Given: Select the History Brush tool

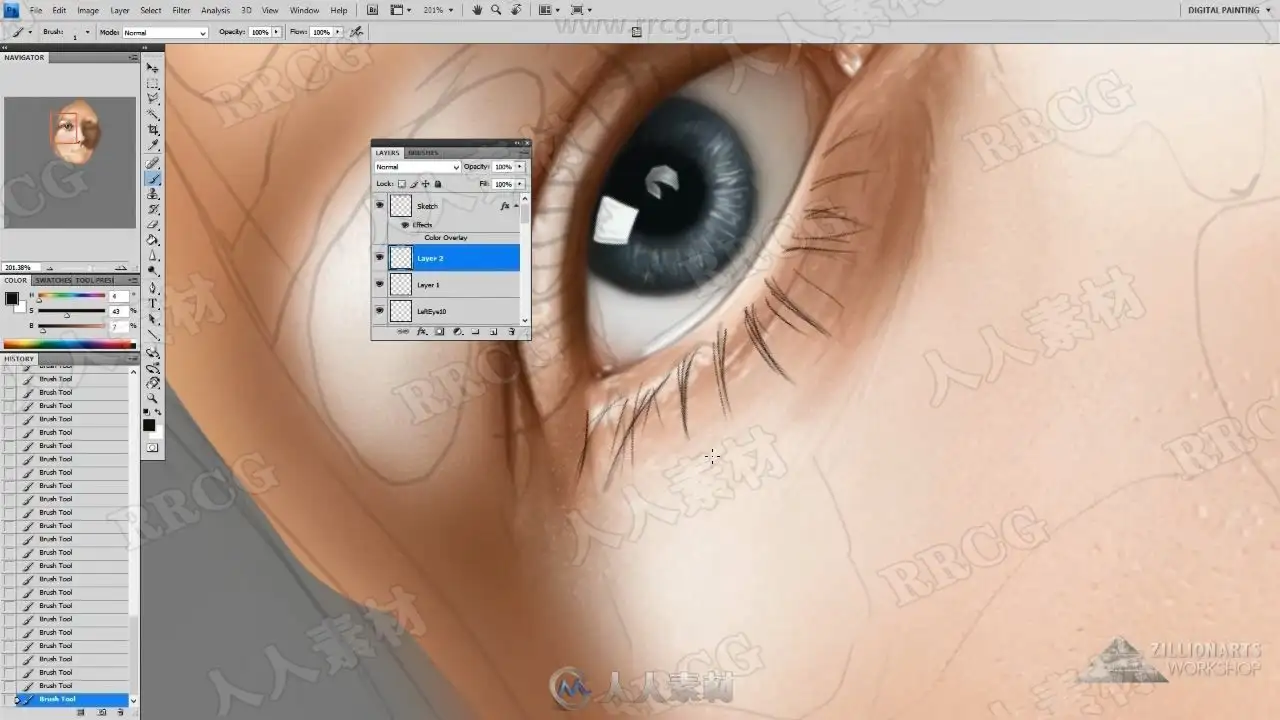Looking at the screenshot, I should coord(153,209).
